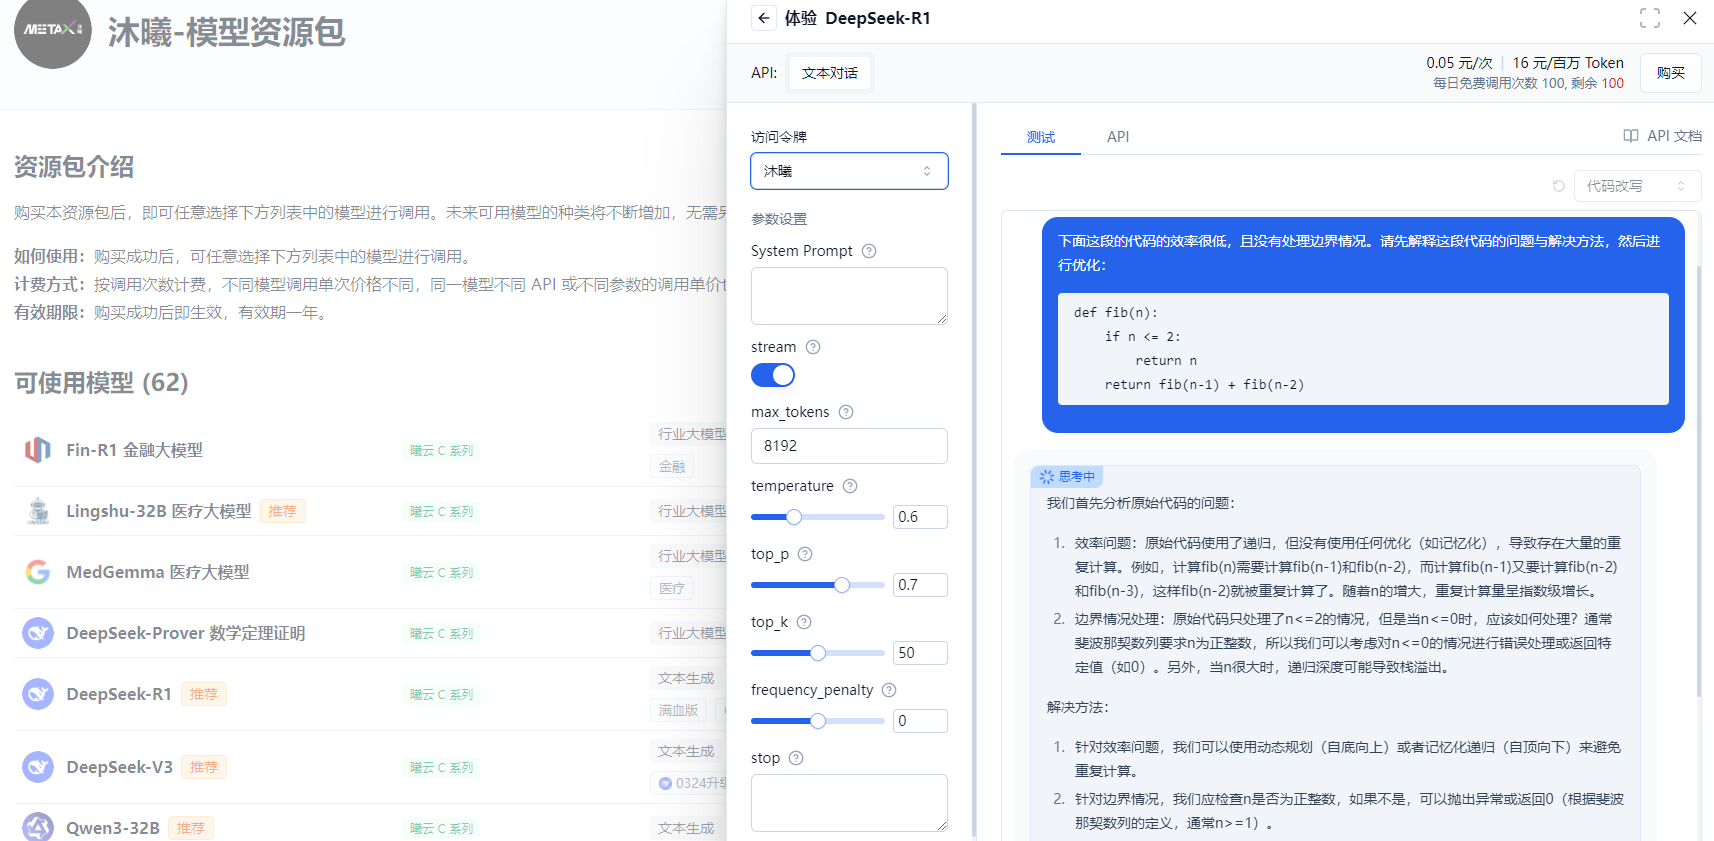Select the 文本对话 API option

(830, 73)
